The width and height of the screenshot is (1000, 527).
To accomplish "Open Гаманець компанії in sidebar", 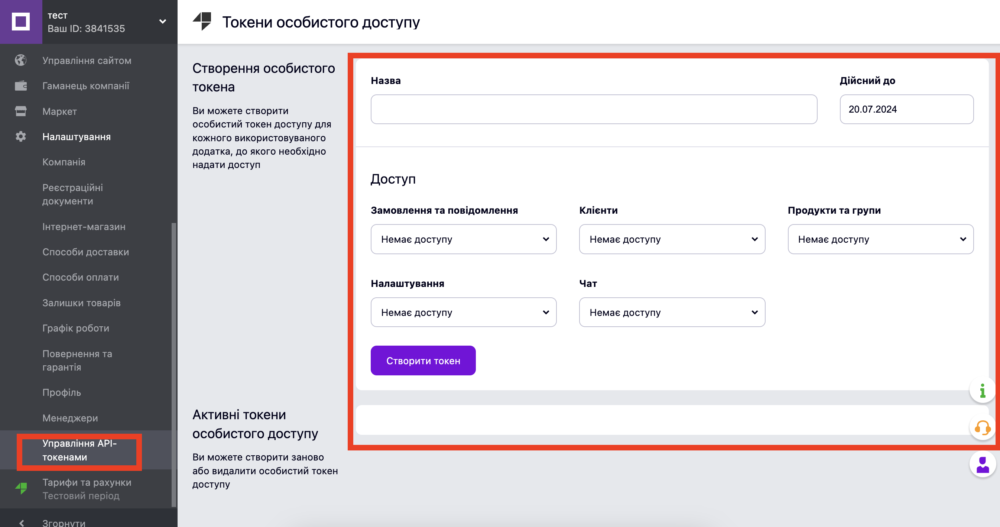I will click(x=85, y=85).
